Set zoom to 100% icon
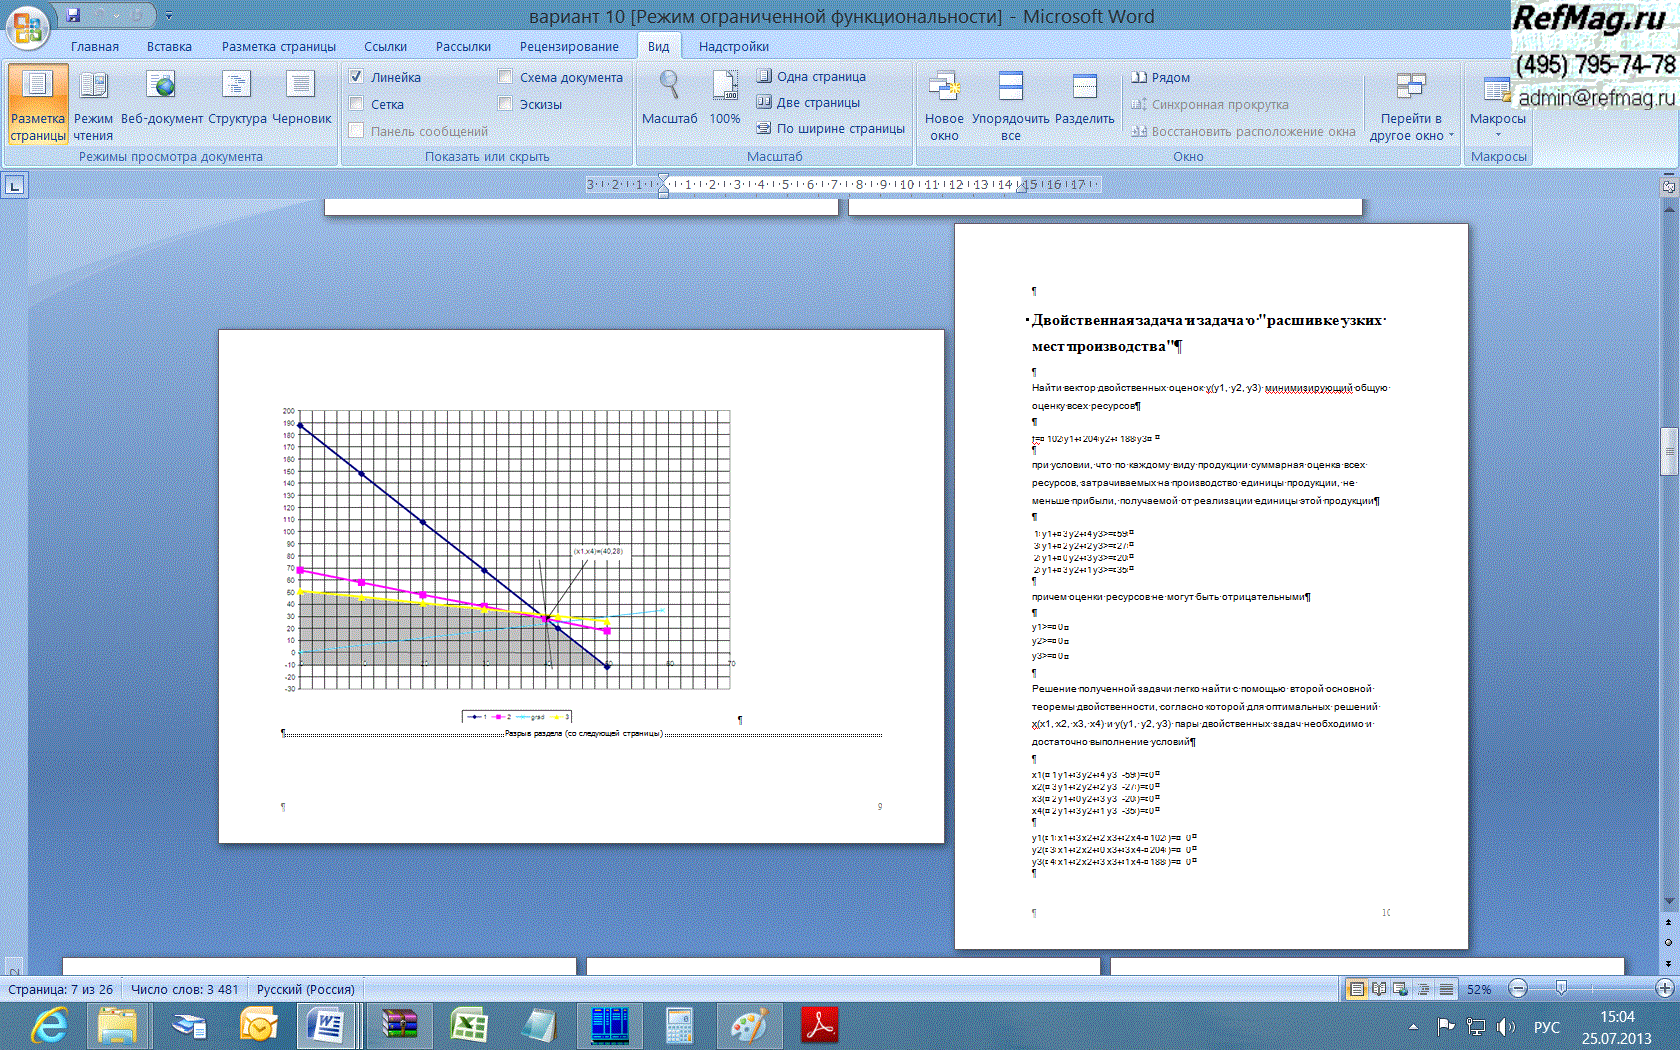Screen dimensions: 1680x1050 [725, 86]
